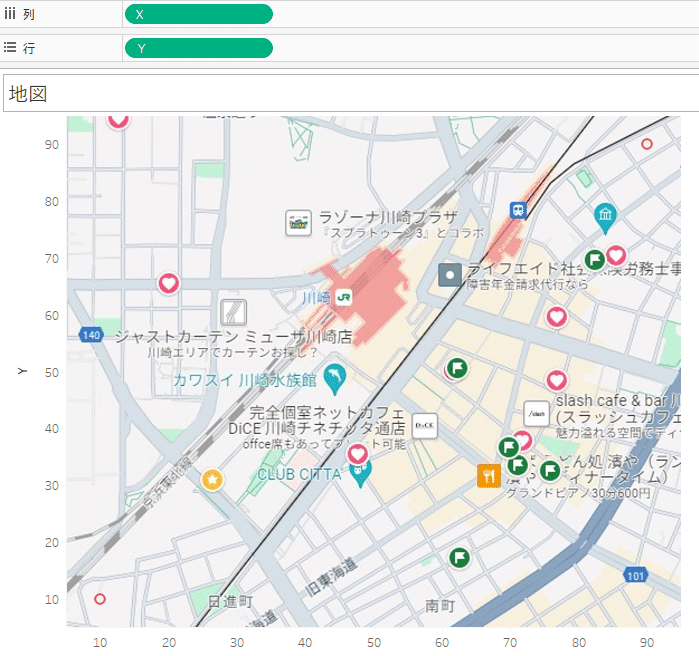The image size is (699, 656).
Task: Select the heart marker above CLUB CITTA
Action: (x=358, y=454)
